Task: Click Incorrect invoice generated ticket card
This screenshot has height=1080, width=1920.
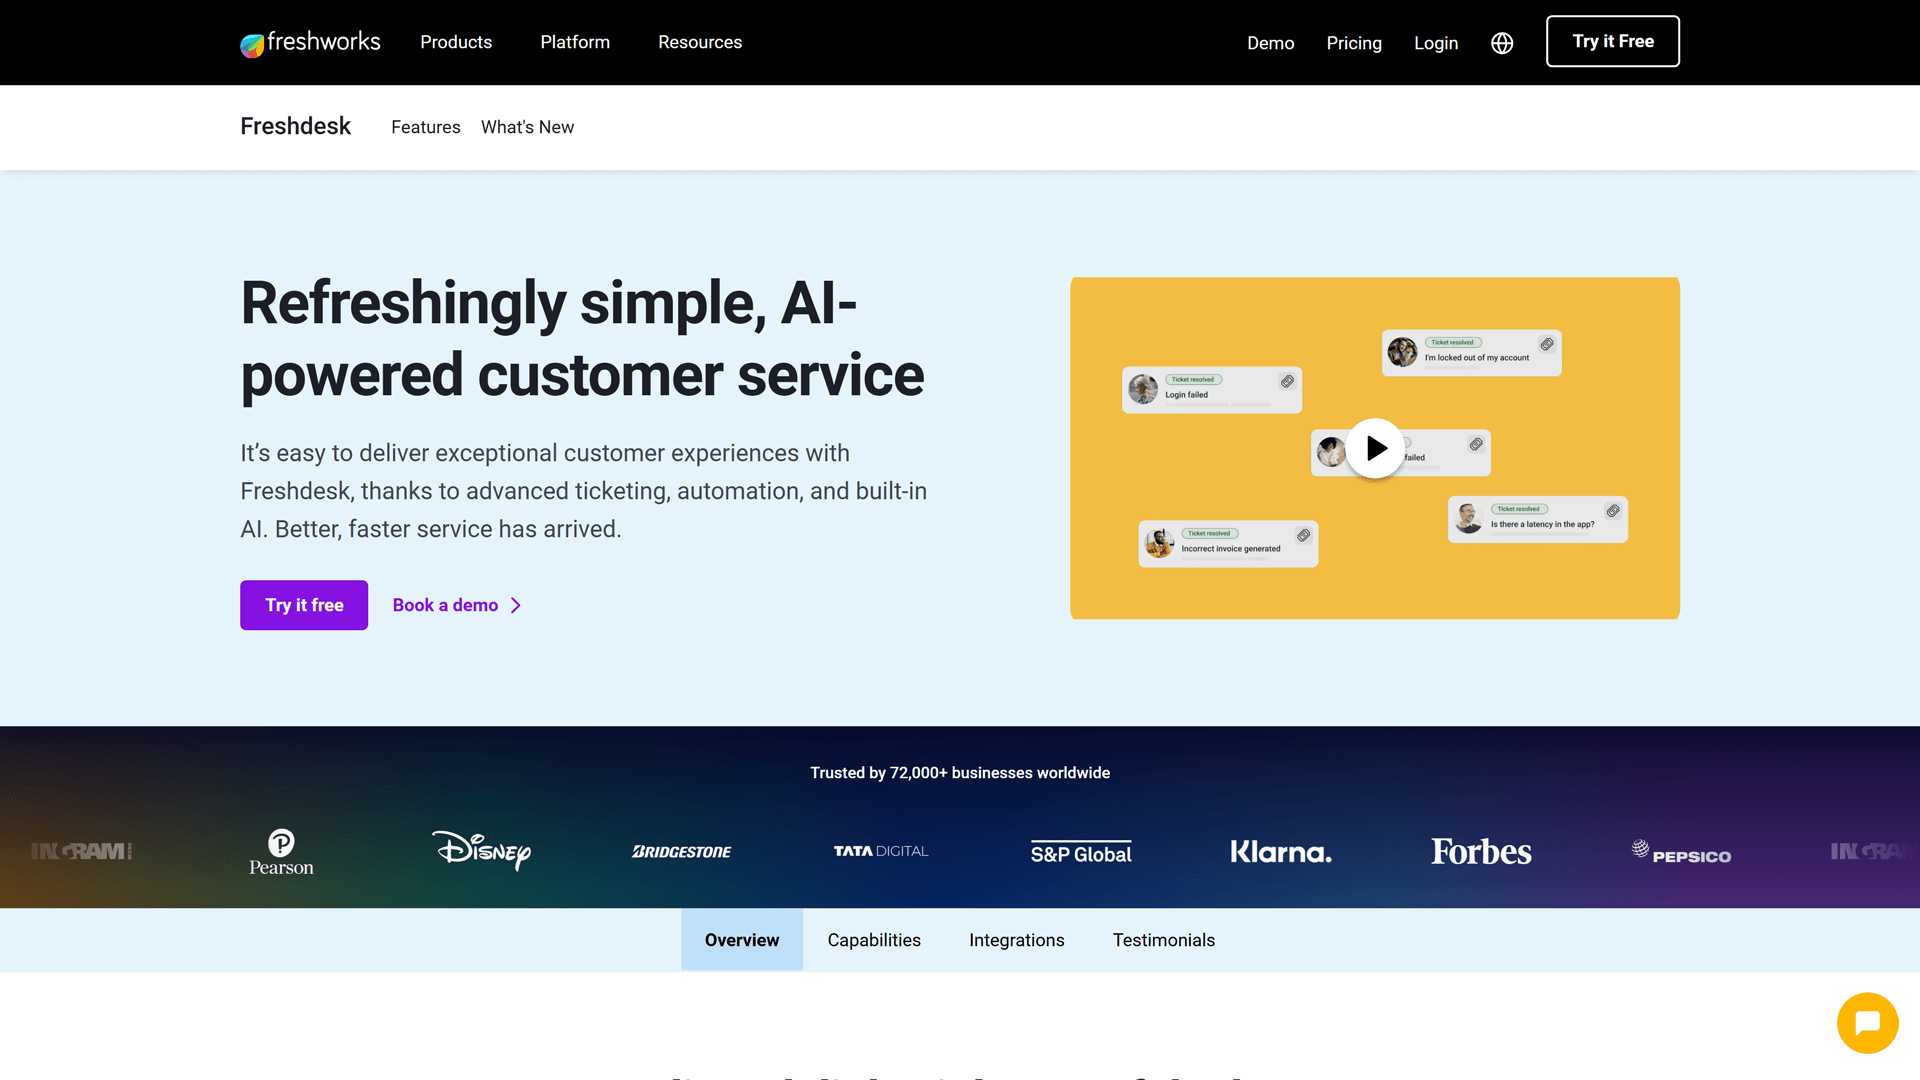Action: (x=1228, y=544)
